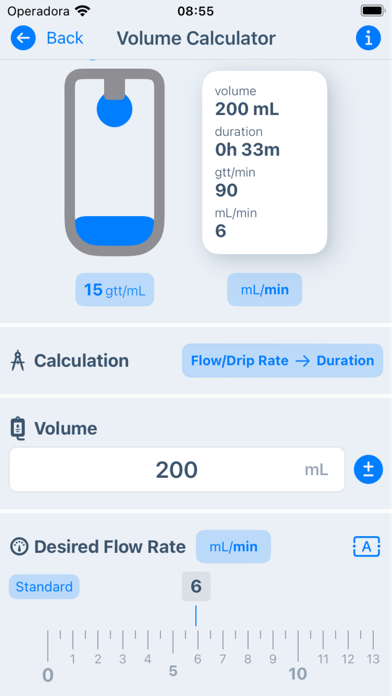
Task: Tap the blue back arrow icon
Action: (23, 38)
